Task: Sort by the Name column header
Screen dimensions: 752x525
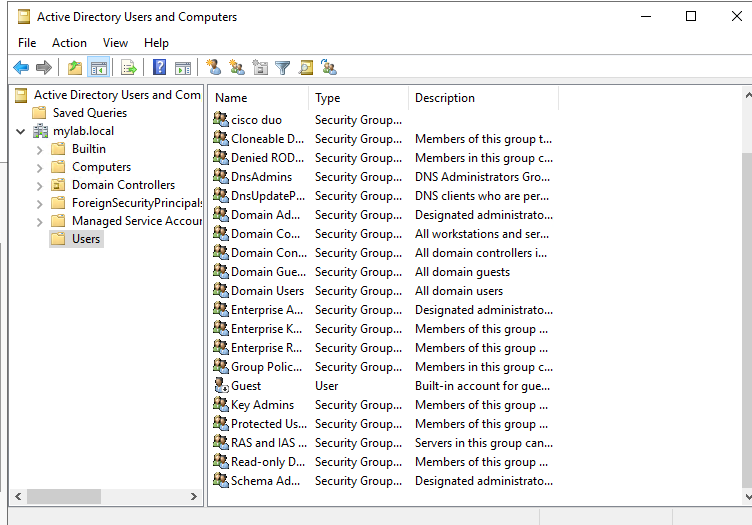Action: [x=259, y=98]
